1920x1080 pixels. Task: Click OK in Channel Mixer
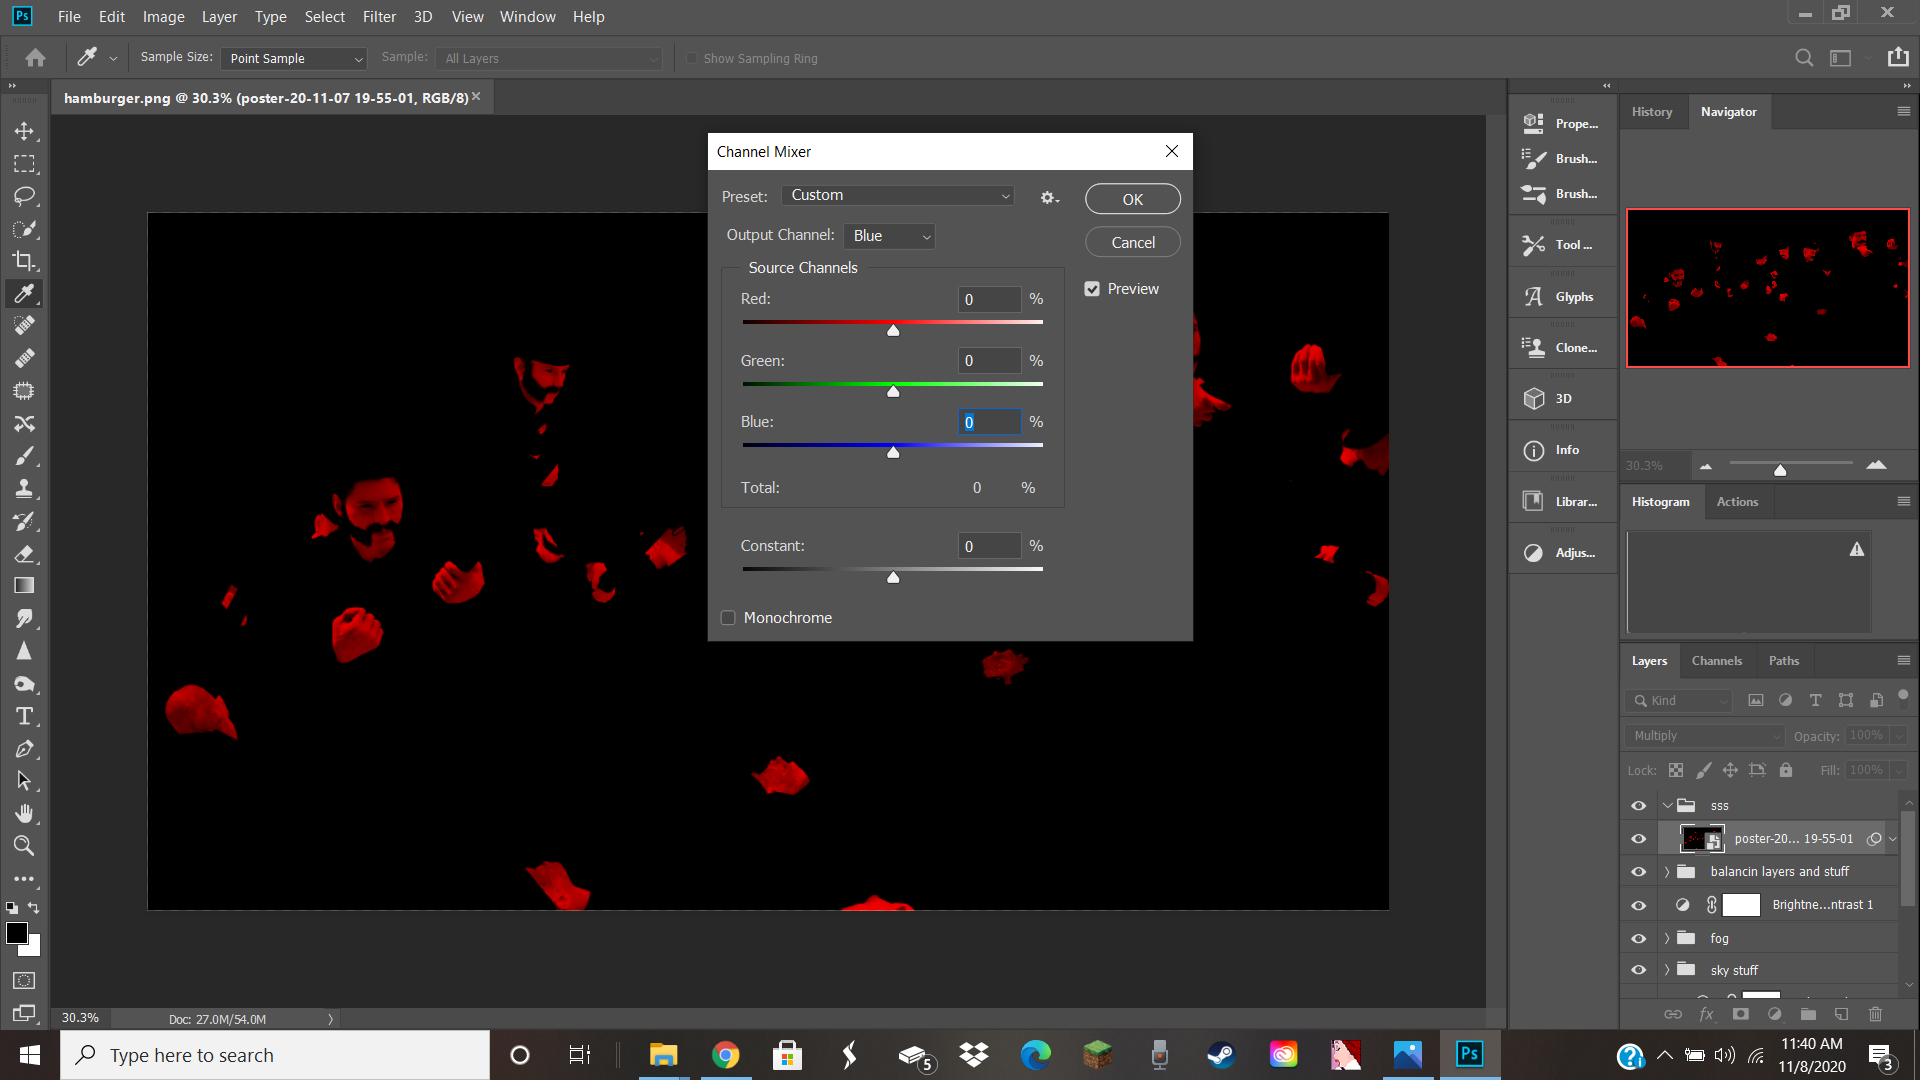click(x=1132, y=199)
